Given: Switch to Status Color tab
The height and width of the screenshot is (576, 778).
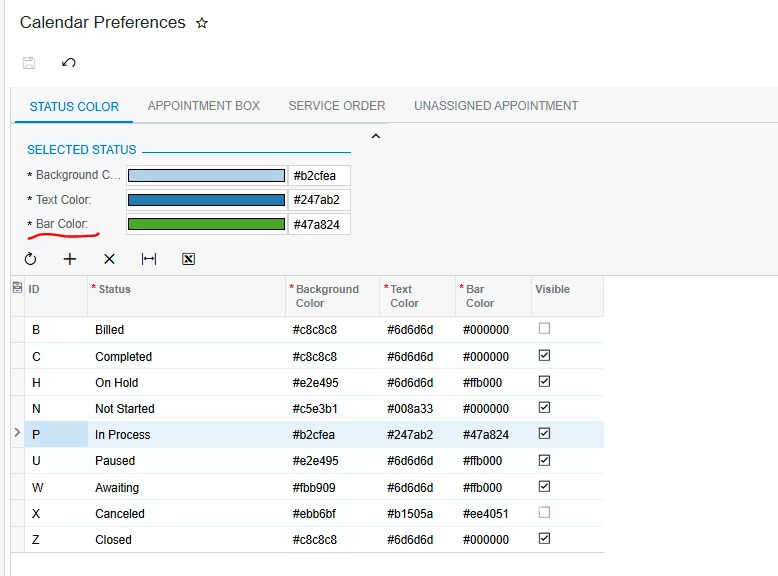Looking at the screenshot, I should tap(74, 107).
